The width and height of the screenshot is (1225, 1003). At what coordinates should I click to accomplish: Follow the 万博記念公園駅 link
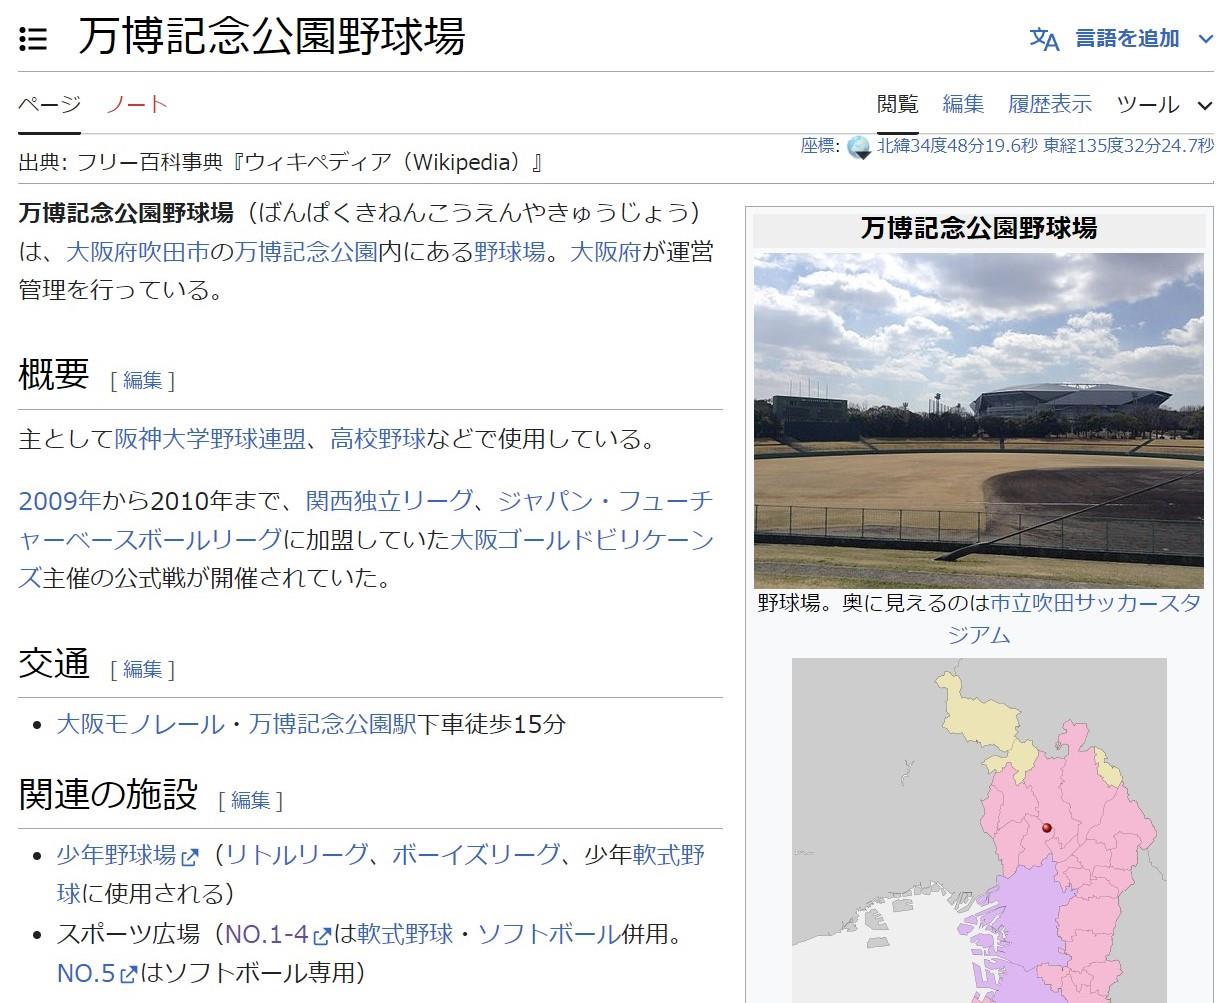pyautogui.click(x=332, y=723)
